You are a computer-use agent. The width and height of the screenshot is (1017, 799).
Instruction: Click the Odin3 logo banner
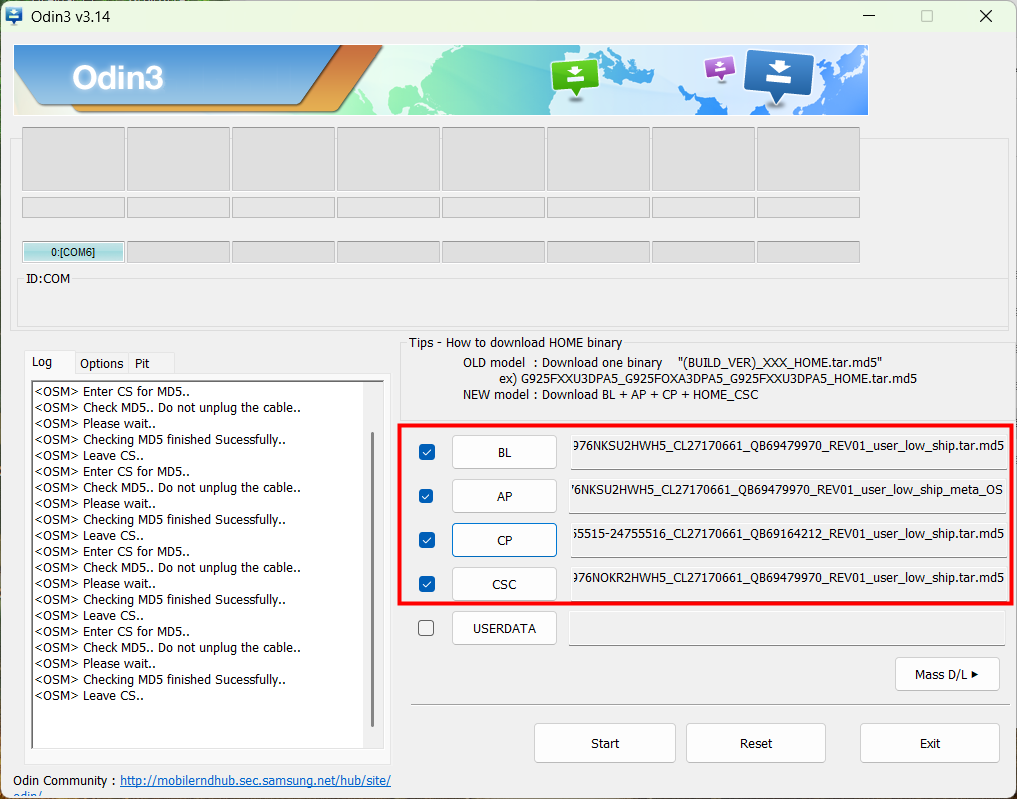(441, 80)
